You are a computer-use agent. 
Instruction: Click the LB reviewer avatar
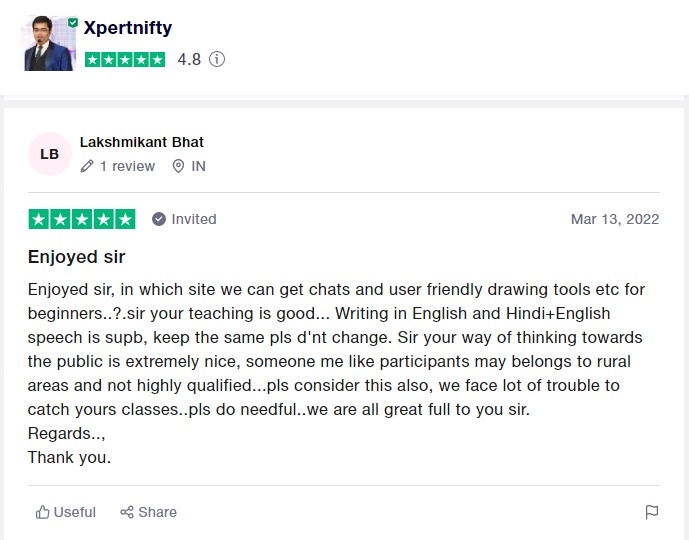click(x=49, y=154)
